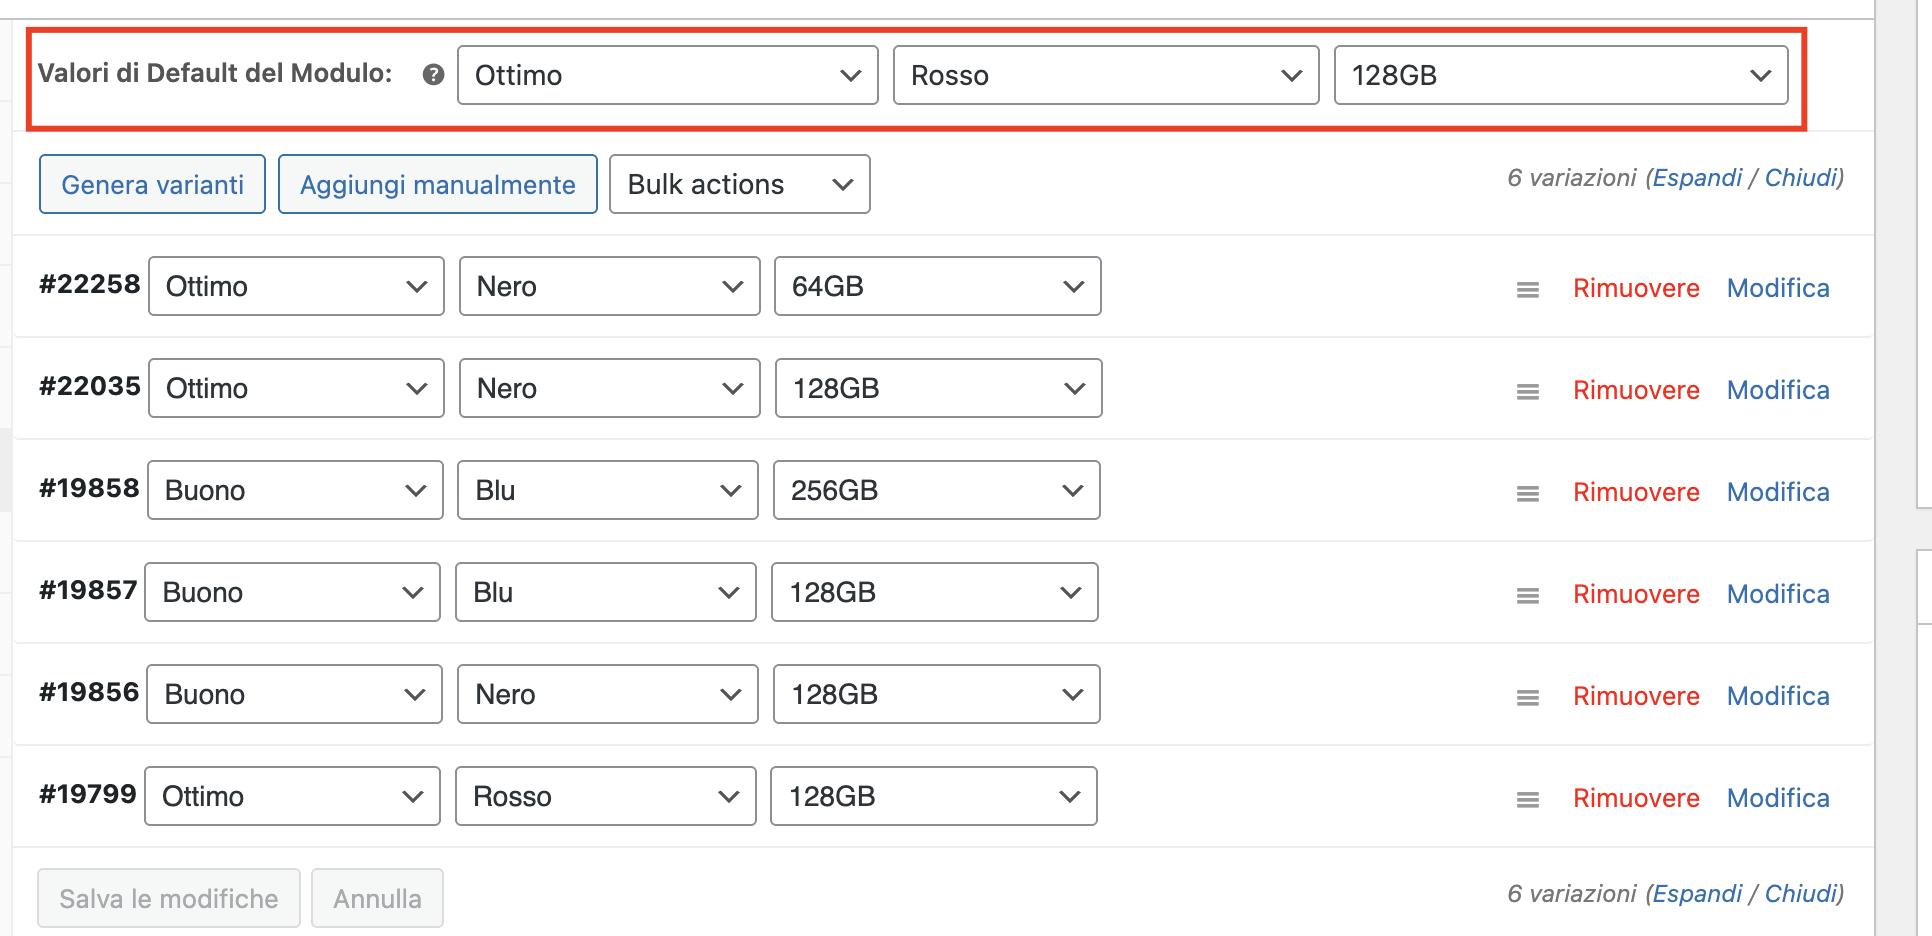Remove variation #22035
Image resolution: width=1932 pixels, height=936 pixels.
(1636, 390)
